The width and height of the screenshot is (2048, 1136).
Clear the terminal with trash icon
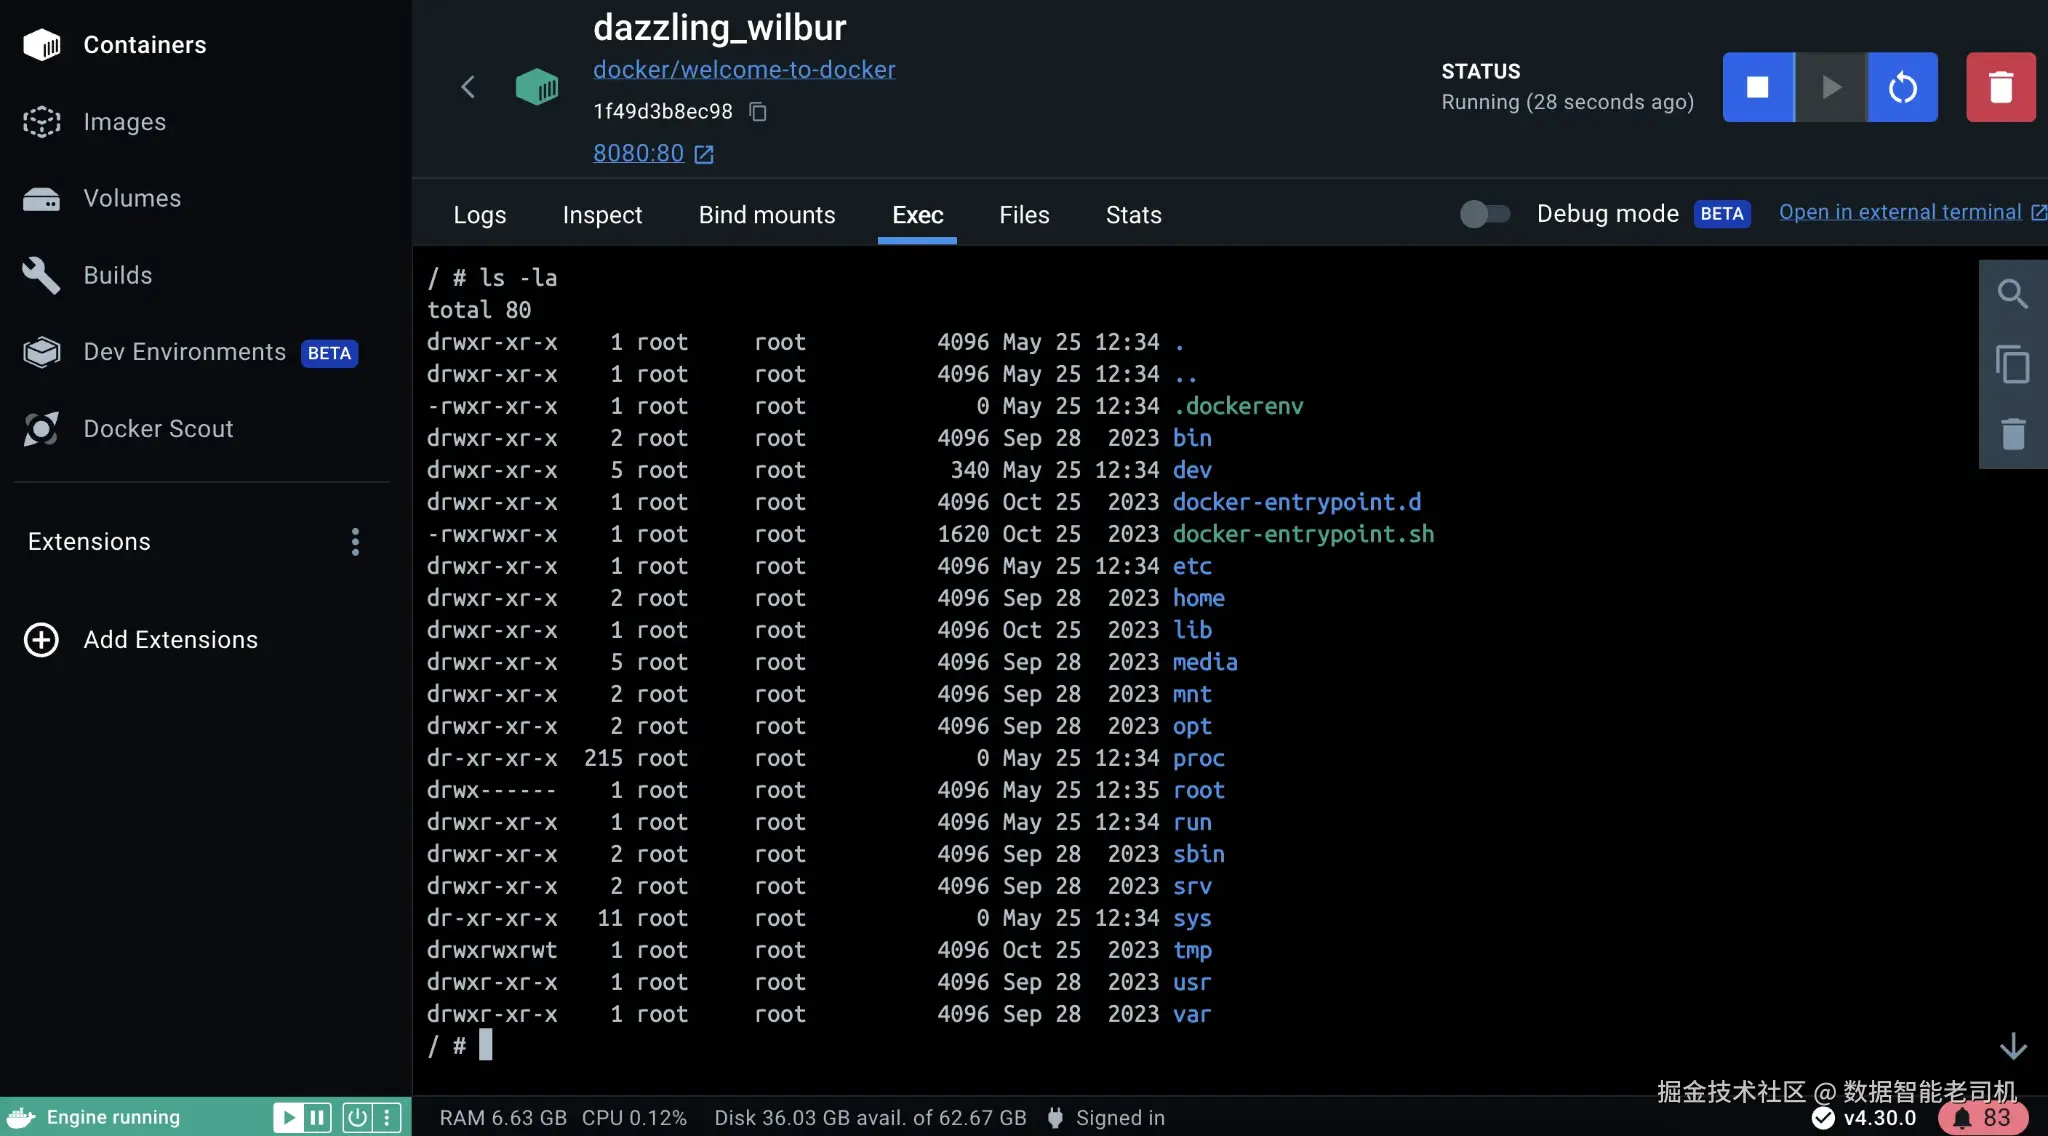pos(2013,434)
